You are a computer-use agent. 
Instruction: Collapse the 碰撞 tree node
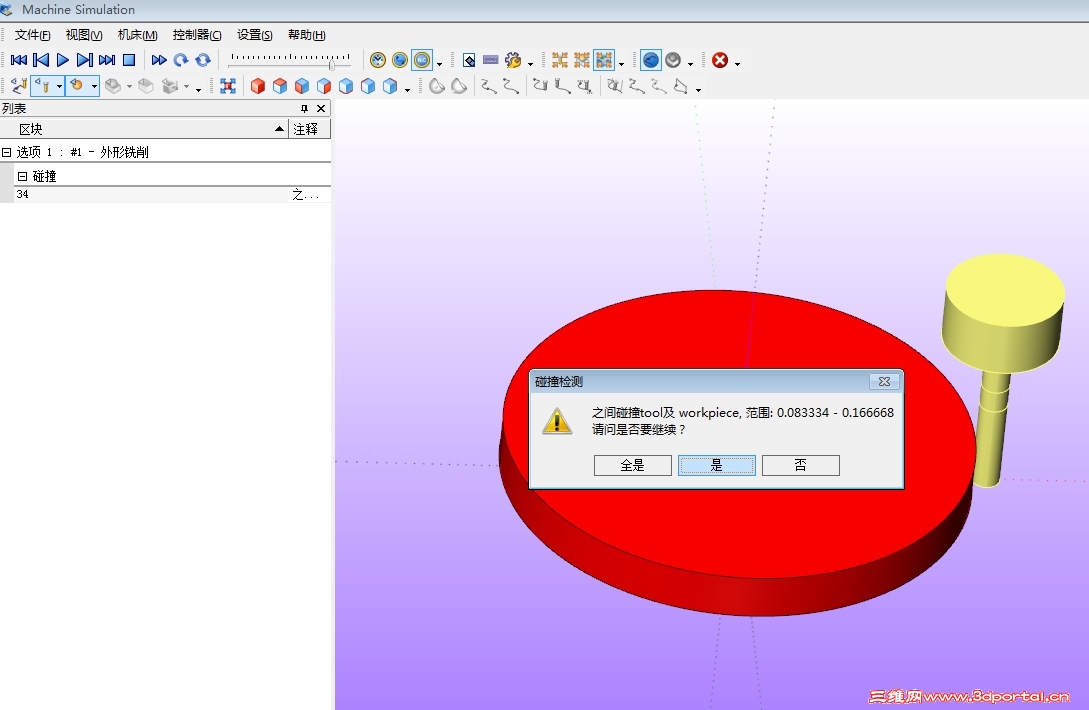[22, 176]
